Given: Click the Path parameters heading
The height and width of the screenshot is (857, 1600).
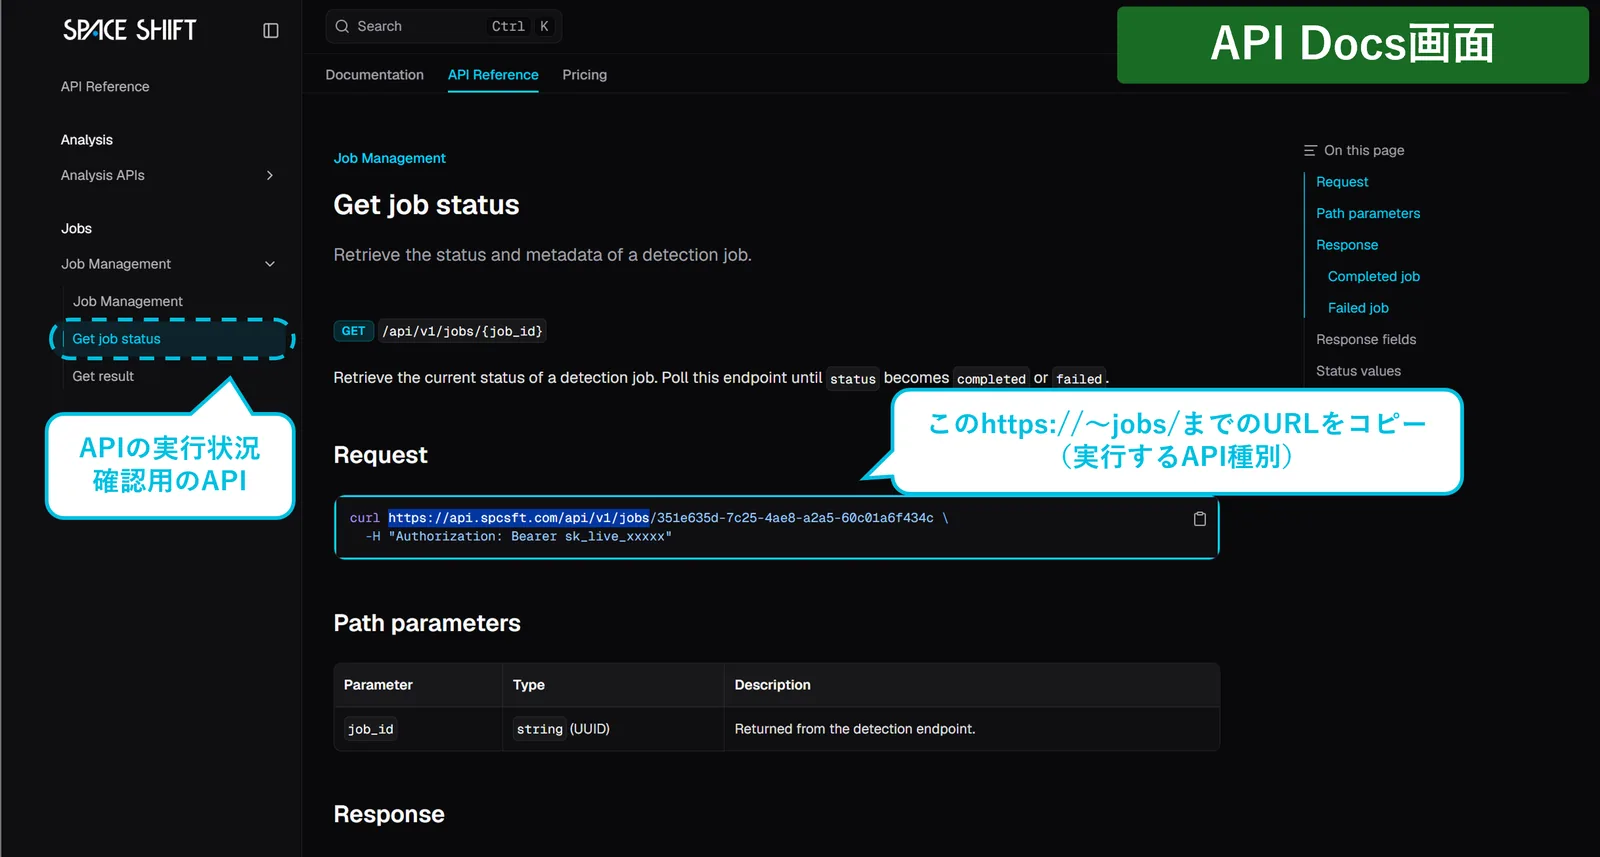Looking at the screenshot, I should coord(427,623).
